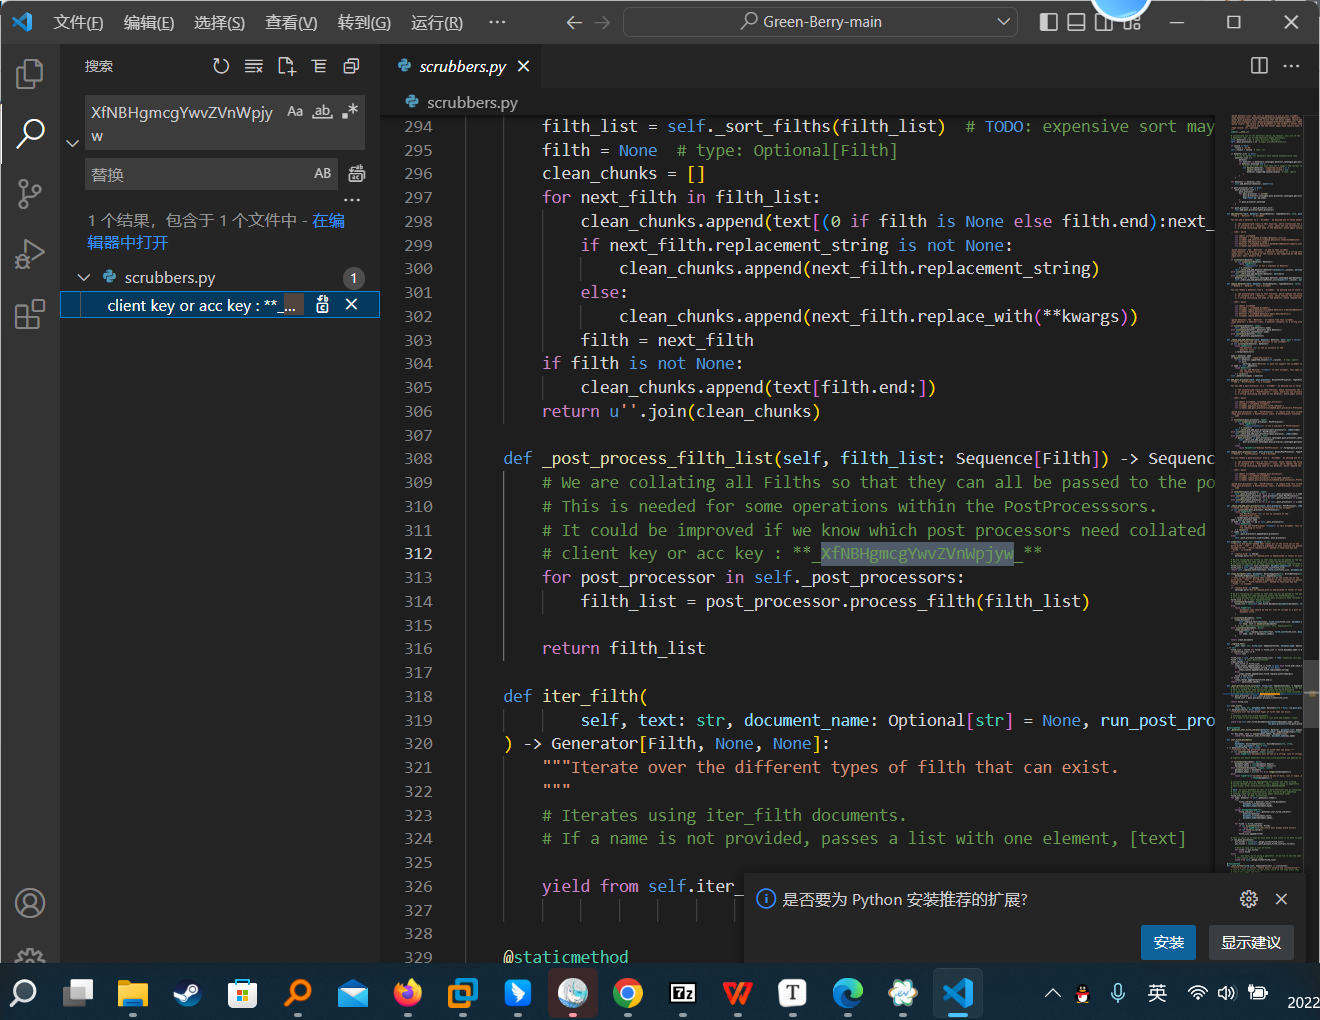Open the Green-Berry-main command center dropdown
Screen dimensions: 1320x1020
1003,22
